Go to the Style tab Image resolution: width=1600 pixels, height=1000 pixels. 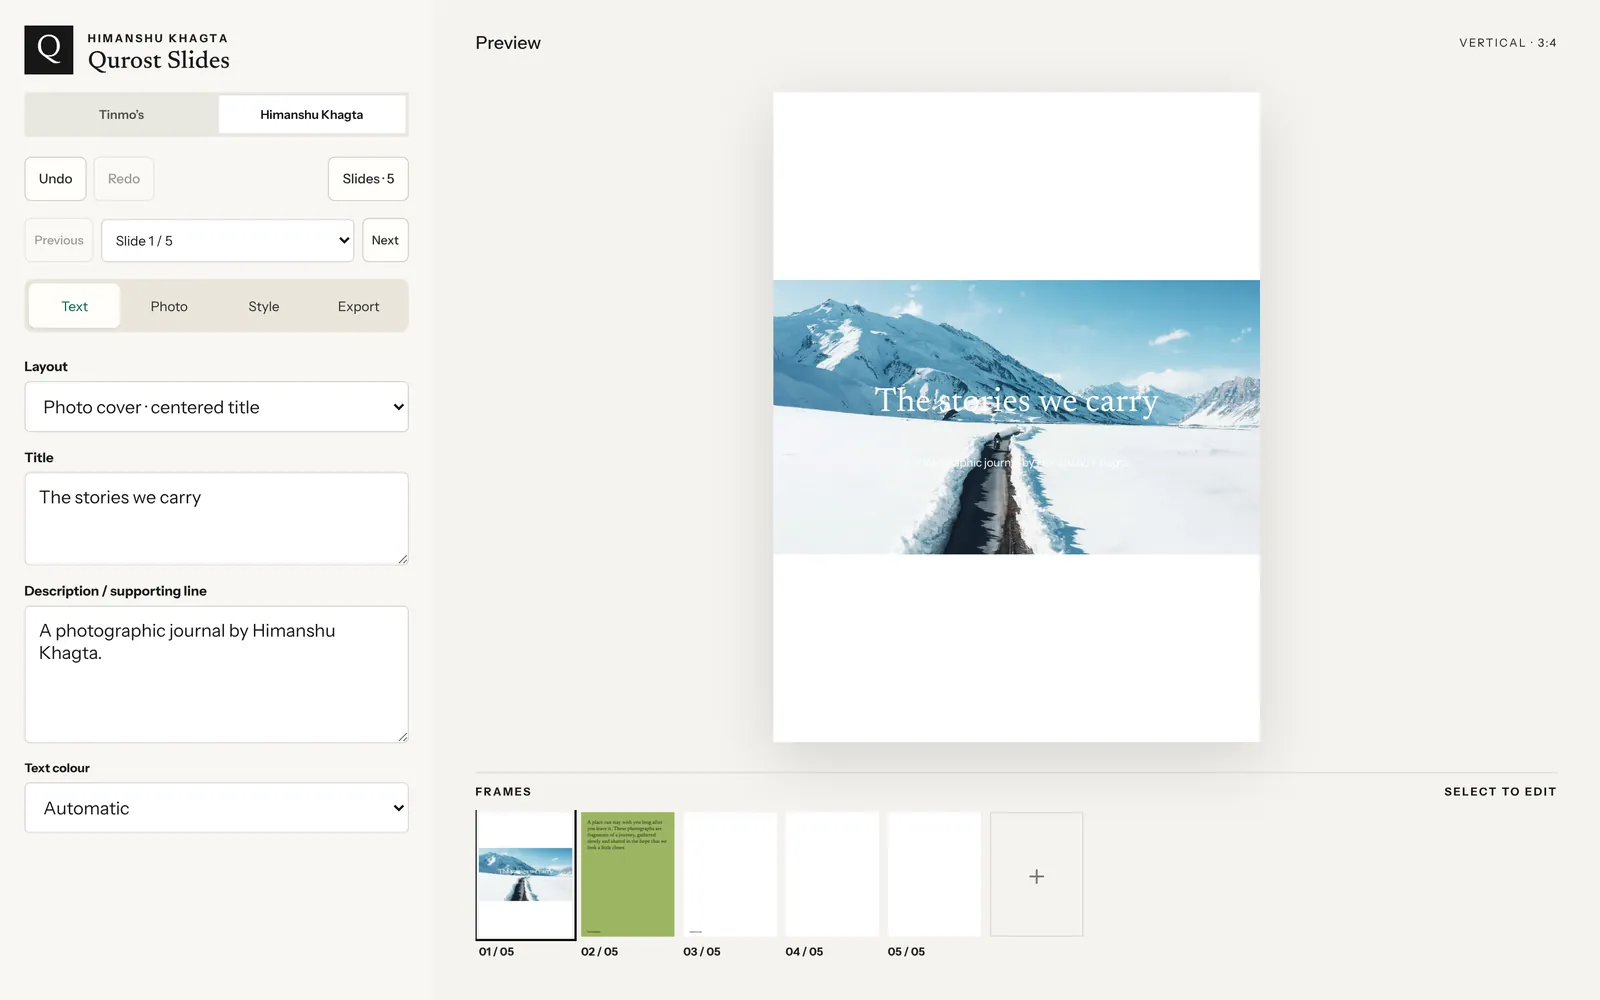(264, 306)
